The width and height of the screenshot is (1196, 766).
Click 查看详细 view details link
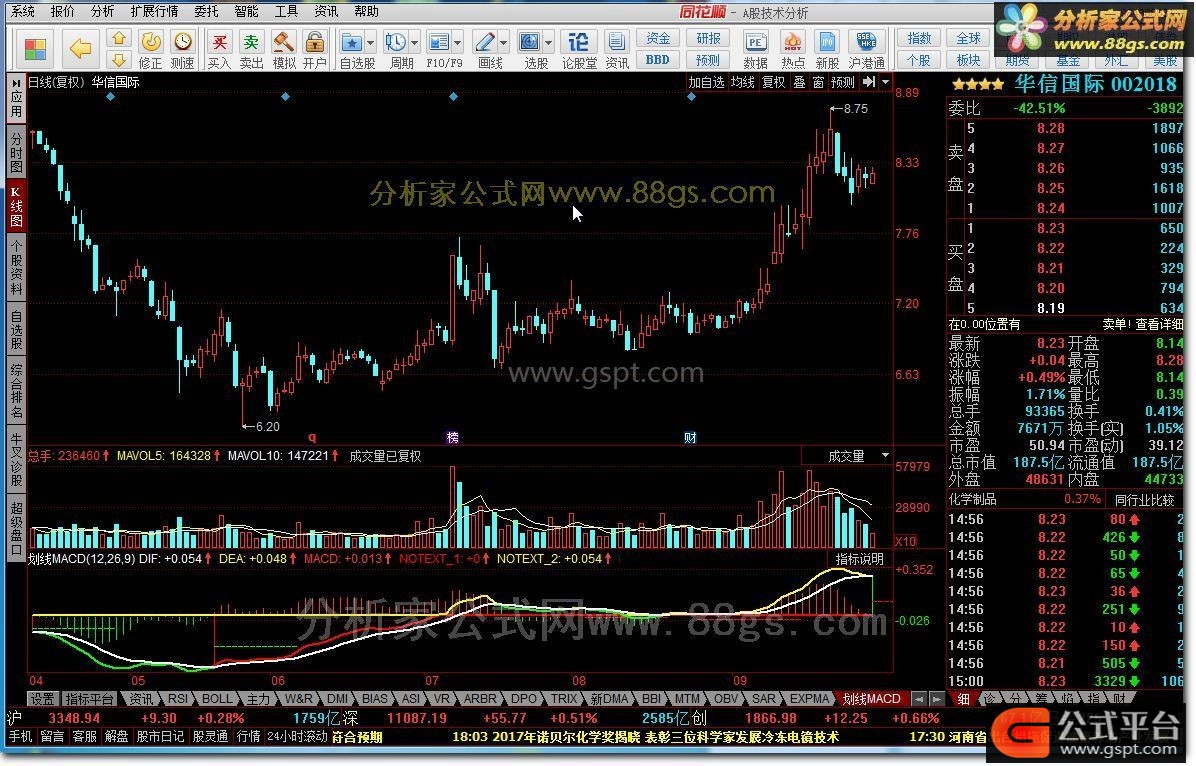coord(1159,324)
